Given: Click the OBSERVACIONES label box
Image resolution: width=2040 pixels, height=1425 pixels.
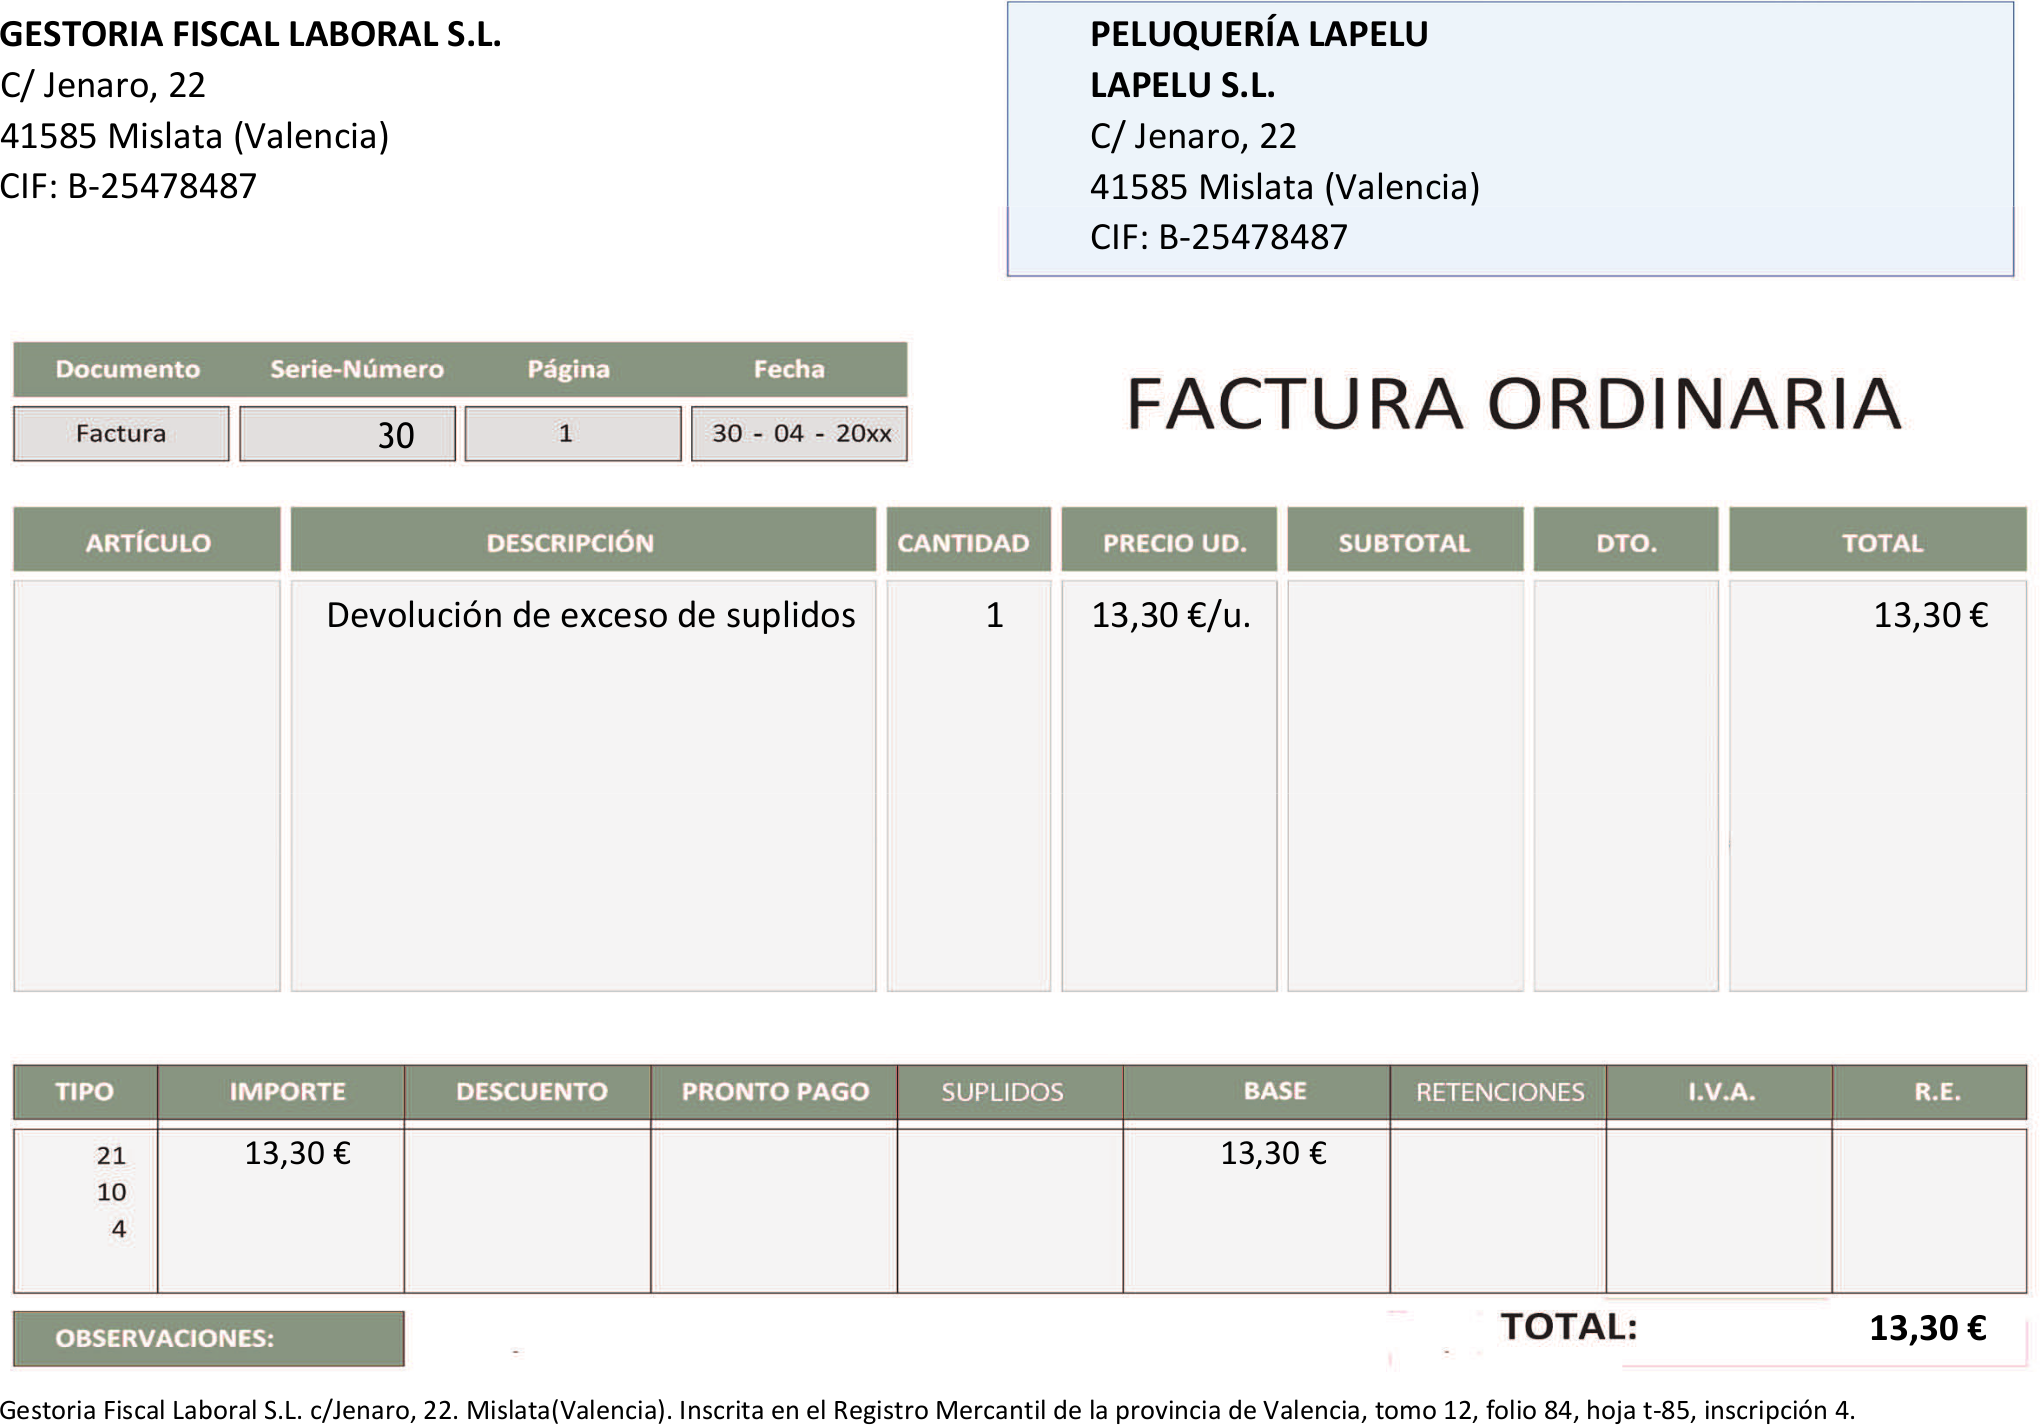Looking at the screenshot, I should tap(208, 1339).
